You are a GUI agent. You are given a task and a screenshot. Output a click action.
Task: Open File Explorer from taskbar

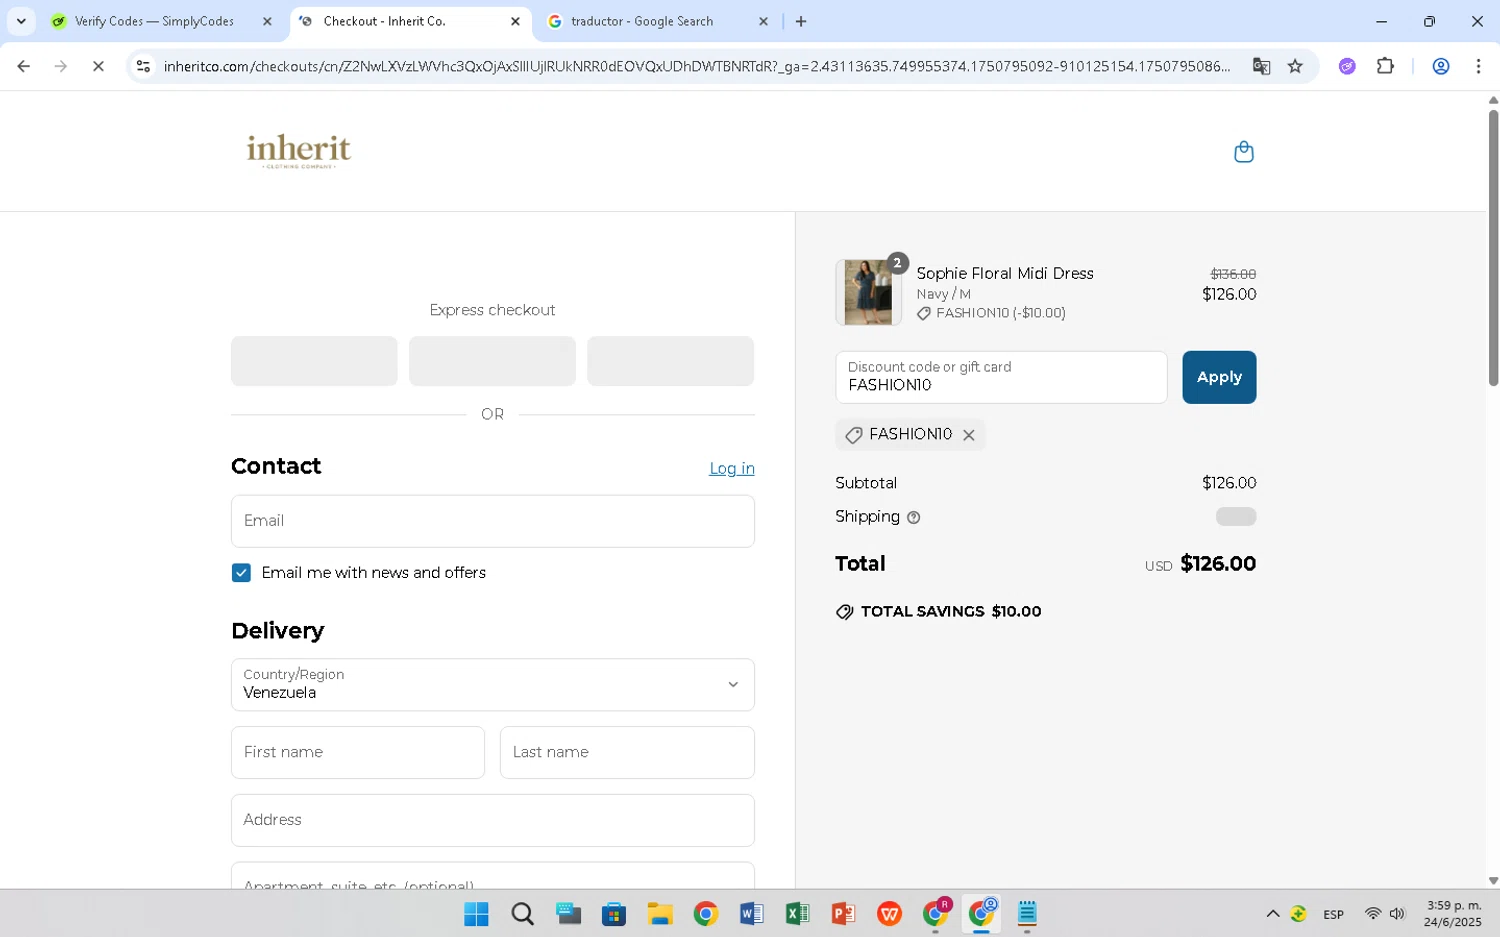[x=660, y=914]
